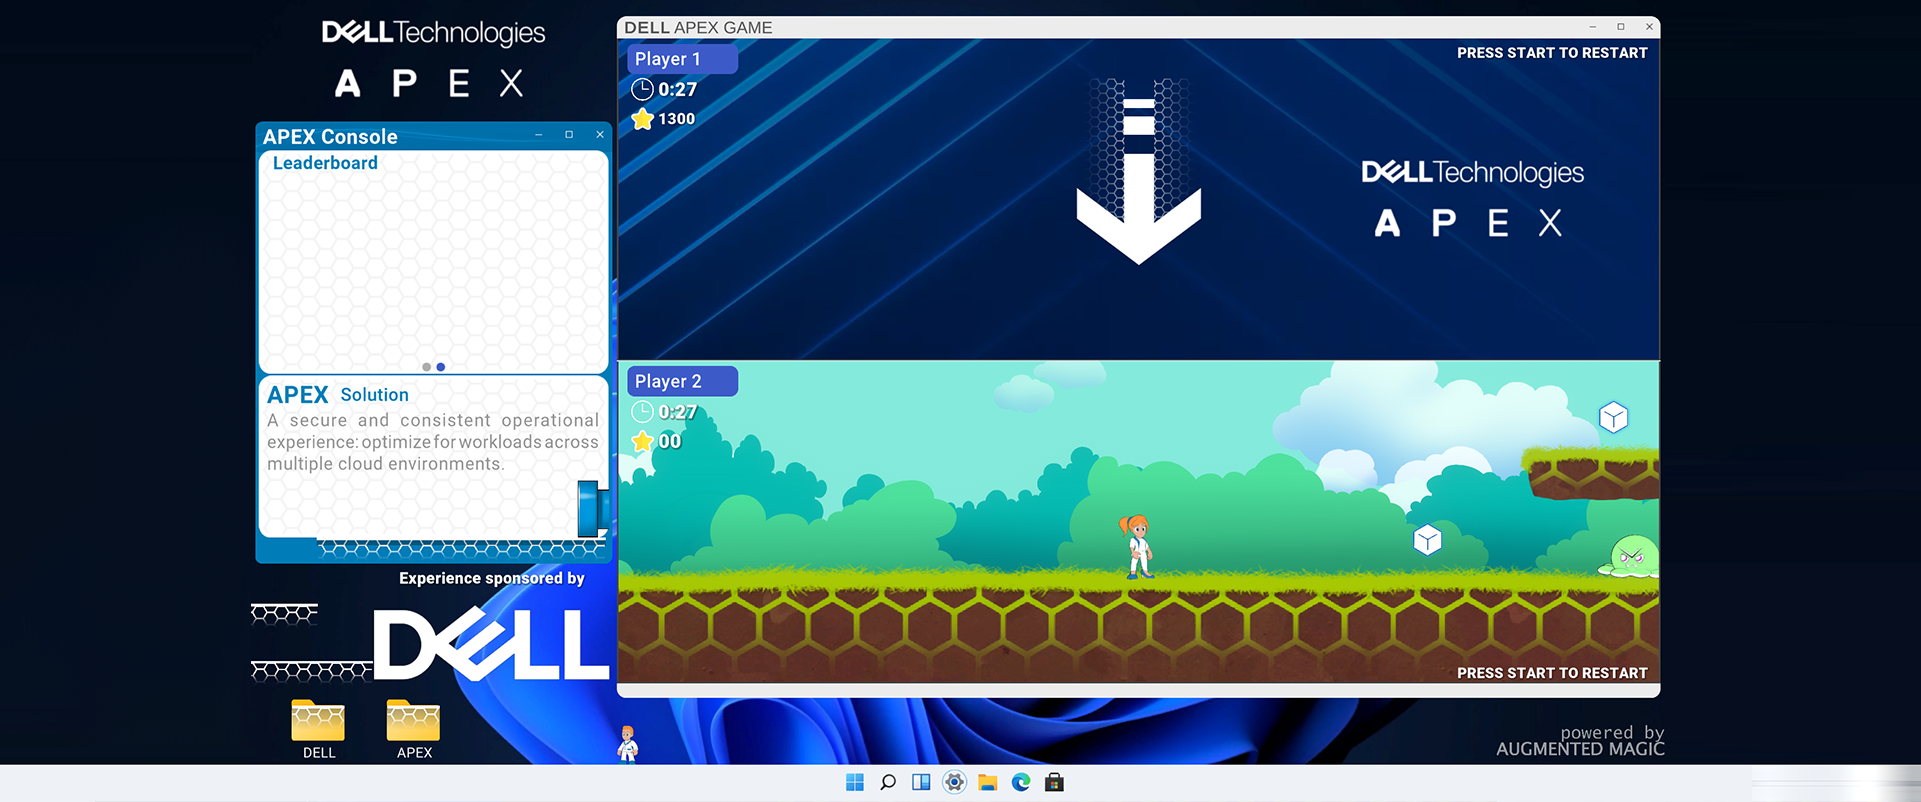The image size is (1921, 802).
Task: Click the Player 2 score star icon
Action: [x=642, y=441]
